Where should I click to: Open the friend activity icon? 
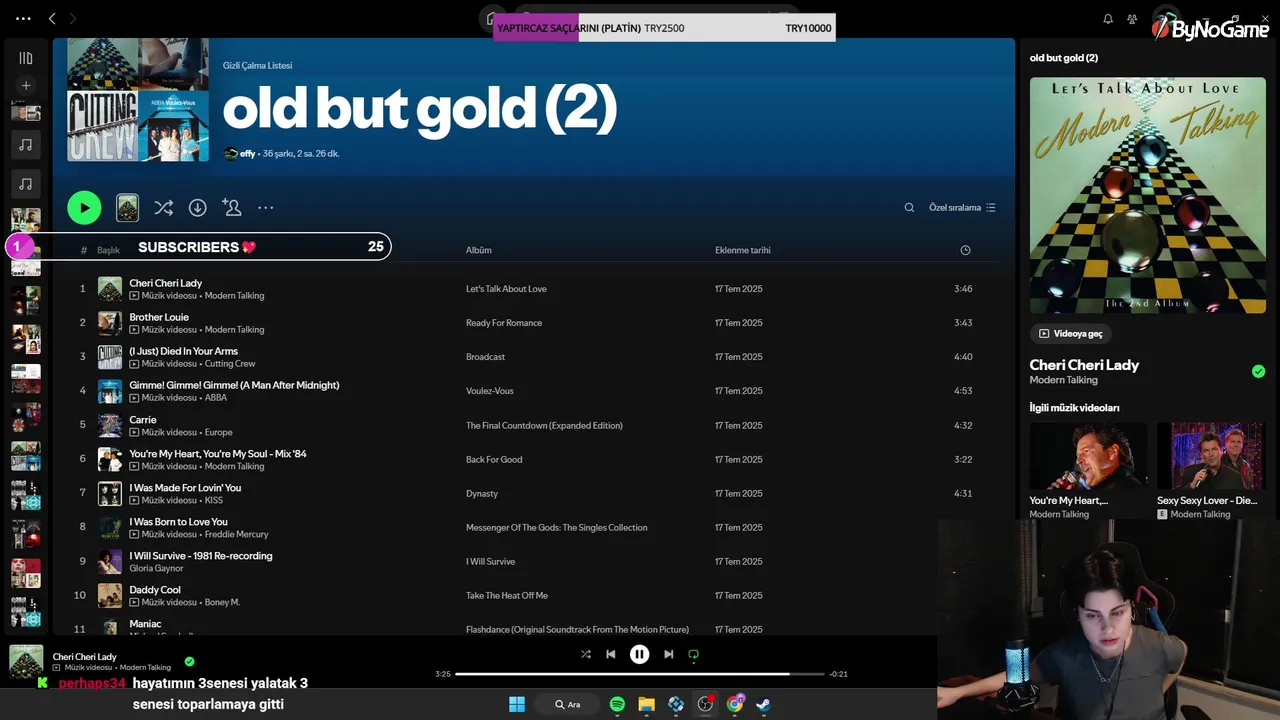point(1132,19)
